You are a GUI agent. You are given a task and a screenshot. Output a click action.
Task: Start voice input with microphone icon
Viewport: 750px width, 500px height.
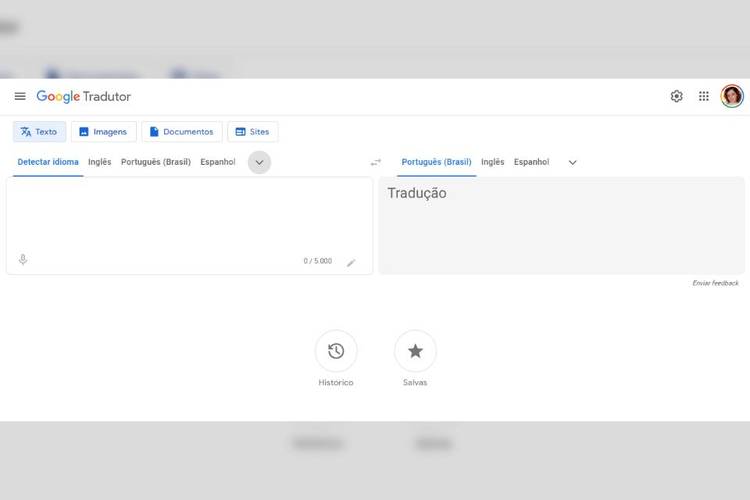[x=23, y=260]
